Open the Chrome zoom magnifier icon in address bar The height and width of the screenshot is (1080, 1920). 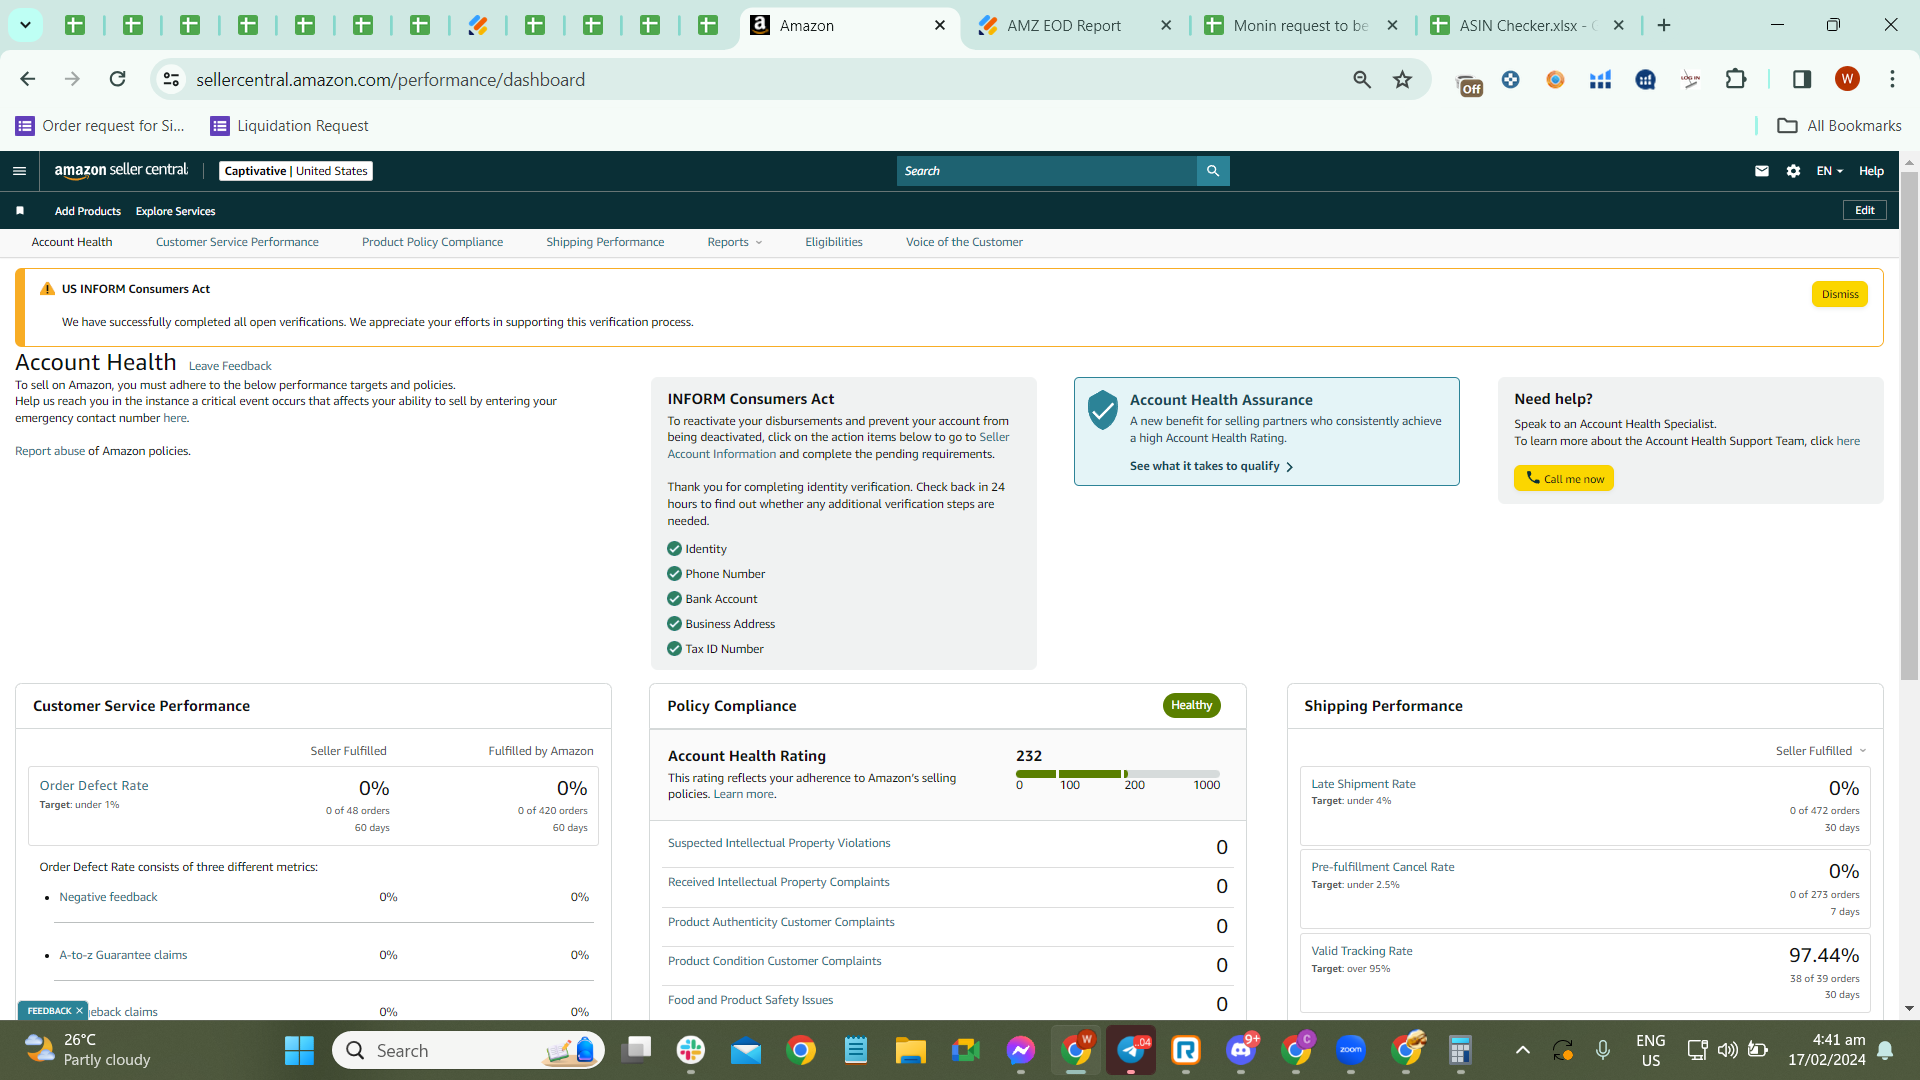click(x=1362, y=79)
